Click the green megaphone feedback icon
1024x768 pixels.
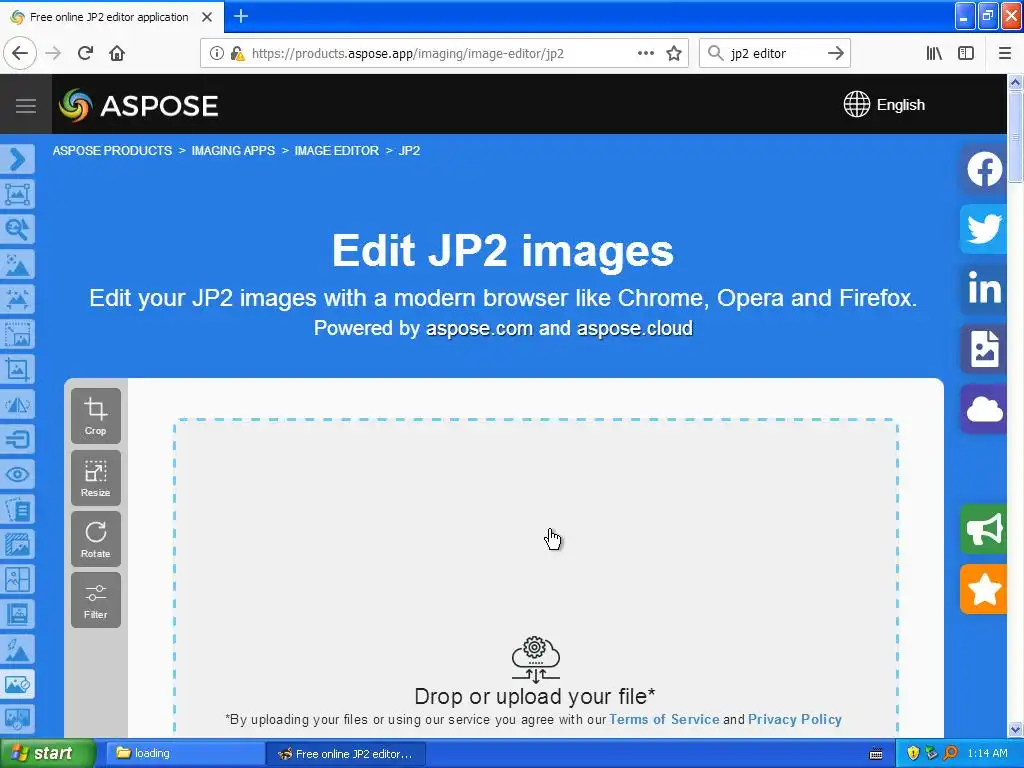tap(984, 530)
